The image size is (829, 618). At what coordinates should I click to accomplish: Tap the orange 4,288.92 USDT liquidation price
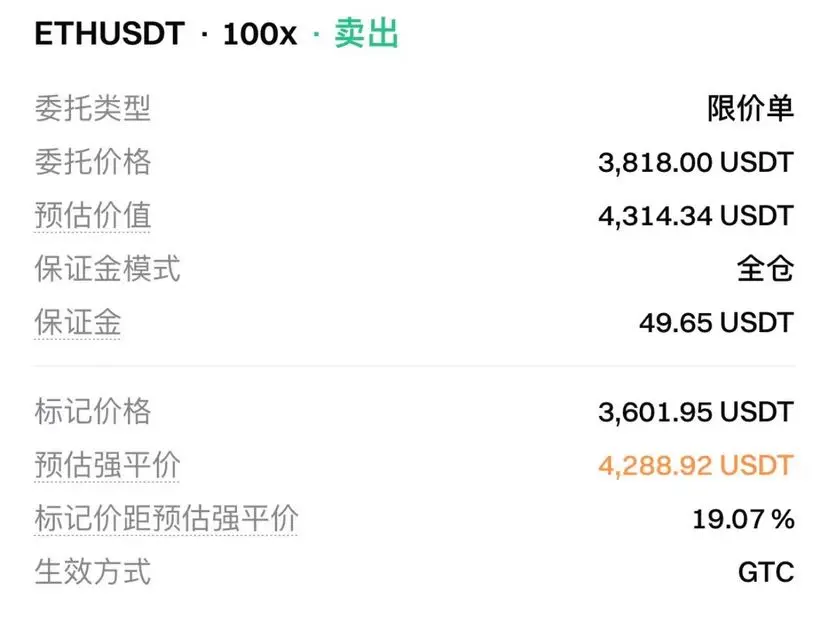point(696,465)
